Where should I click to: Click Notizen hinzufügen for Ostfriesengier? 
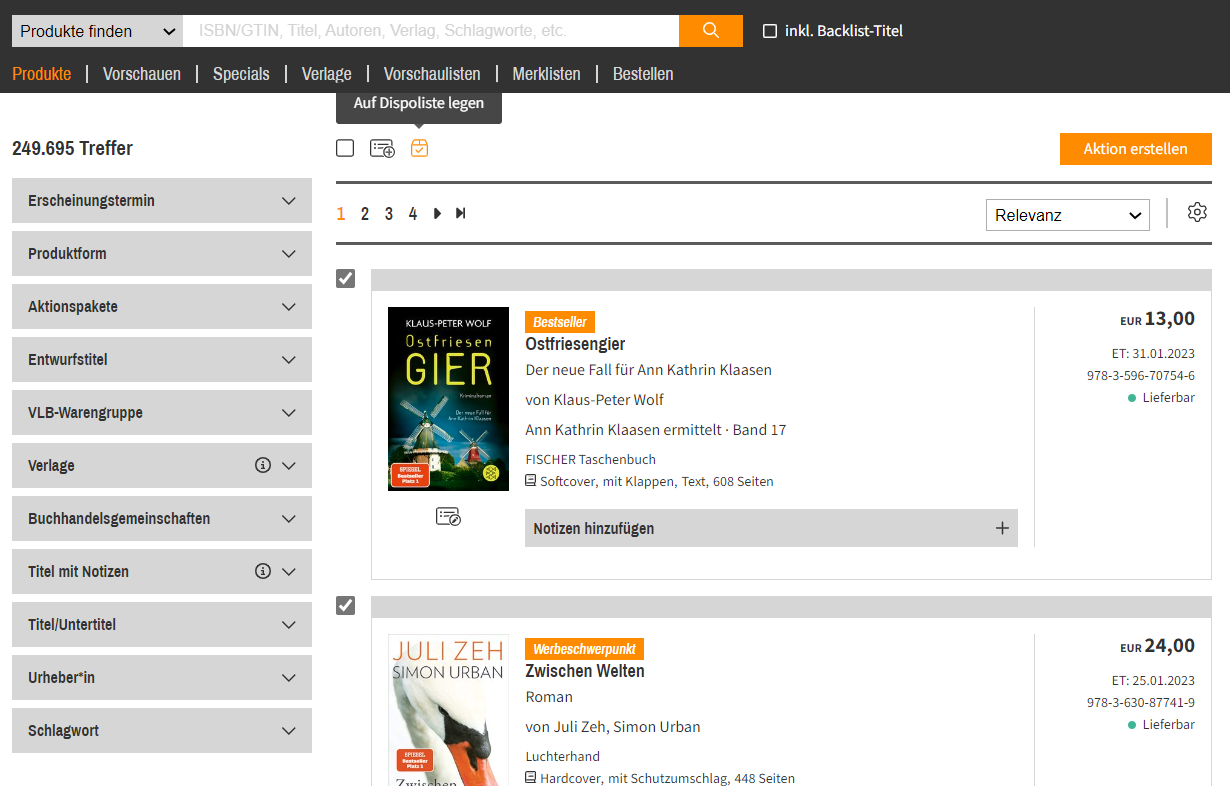(771, 528)
